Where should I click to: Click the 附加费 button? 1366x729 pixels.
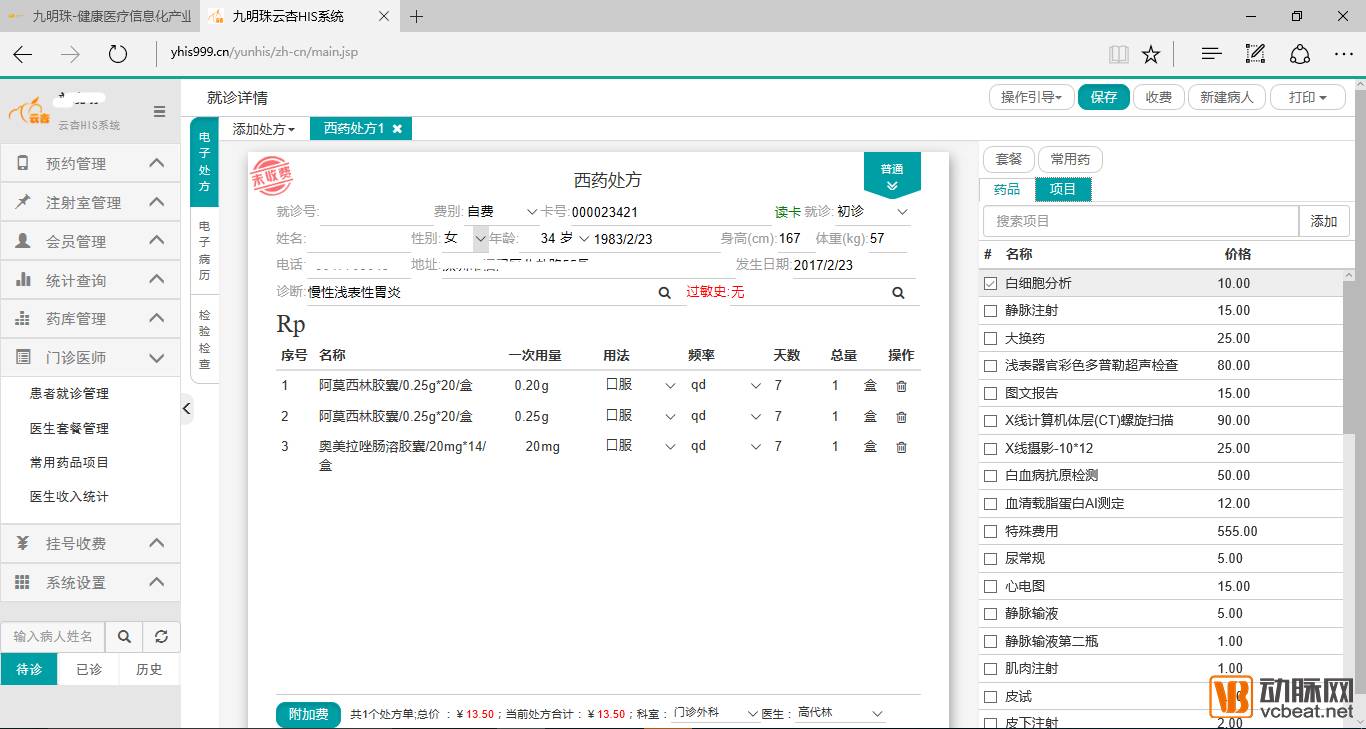coord(308,714)
